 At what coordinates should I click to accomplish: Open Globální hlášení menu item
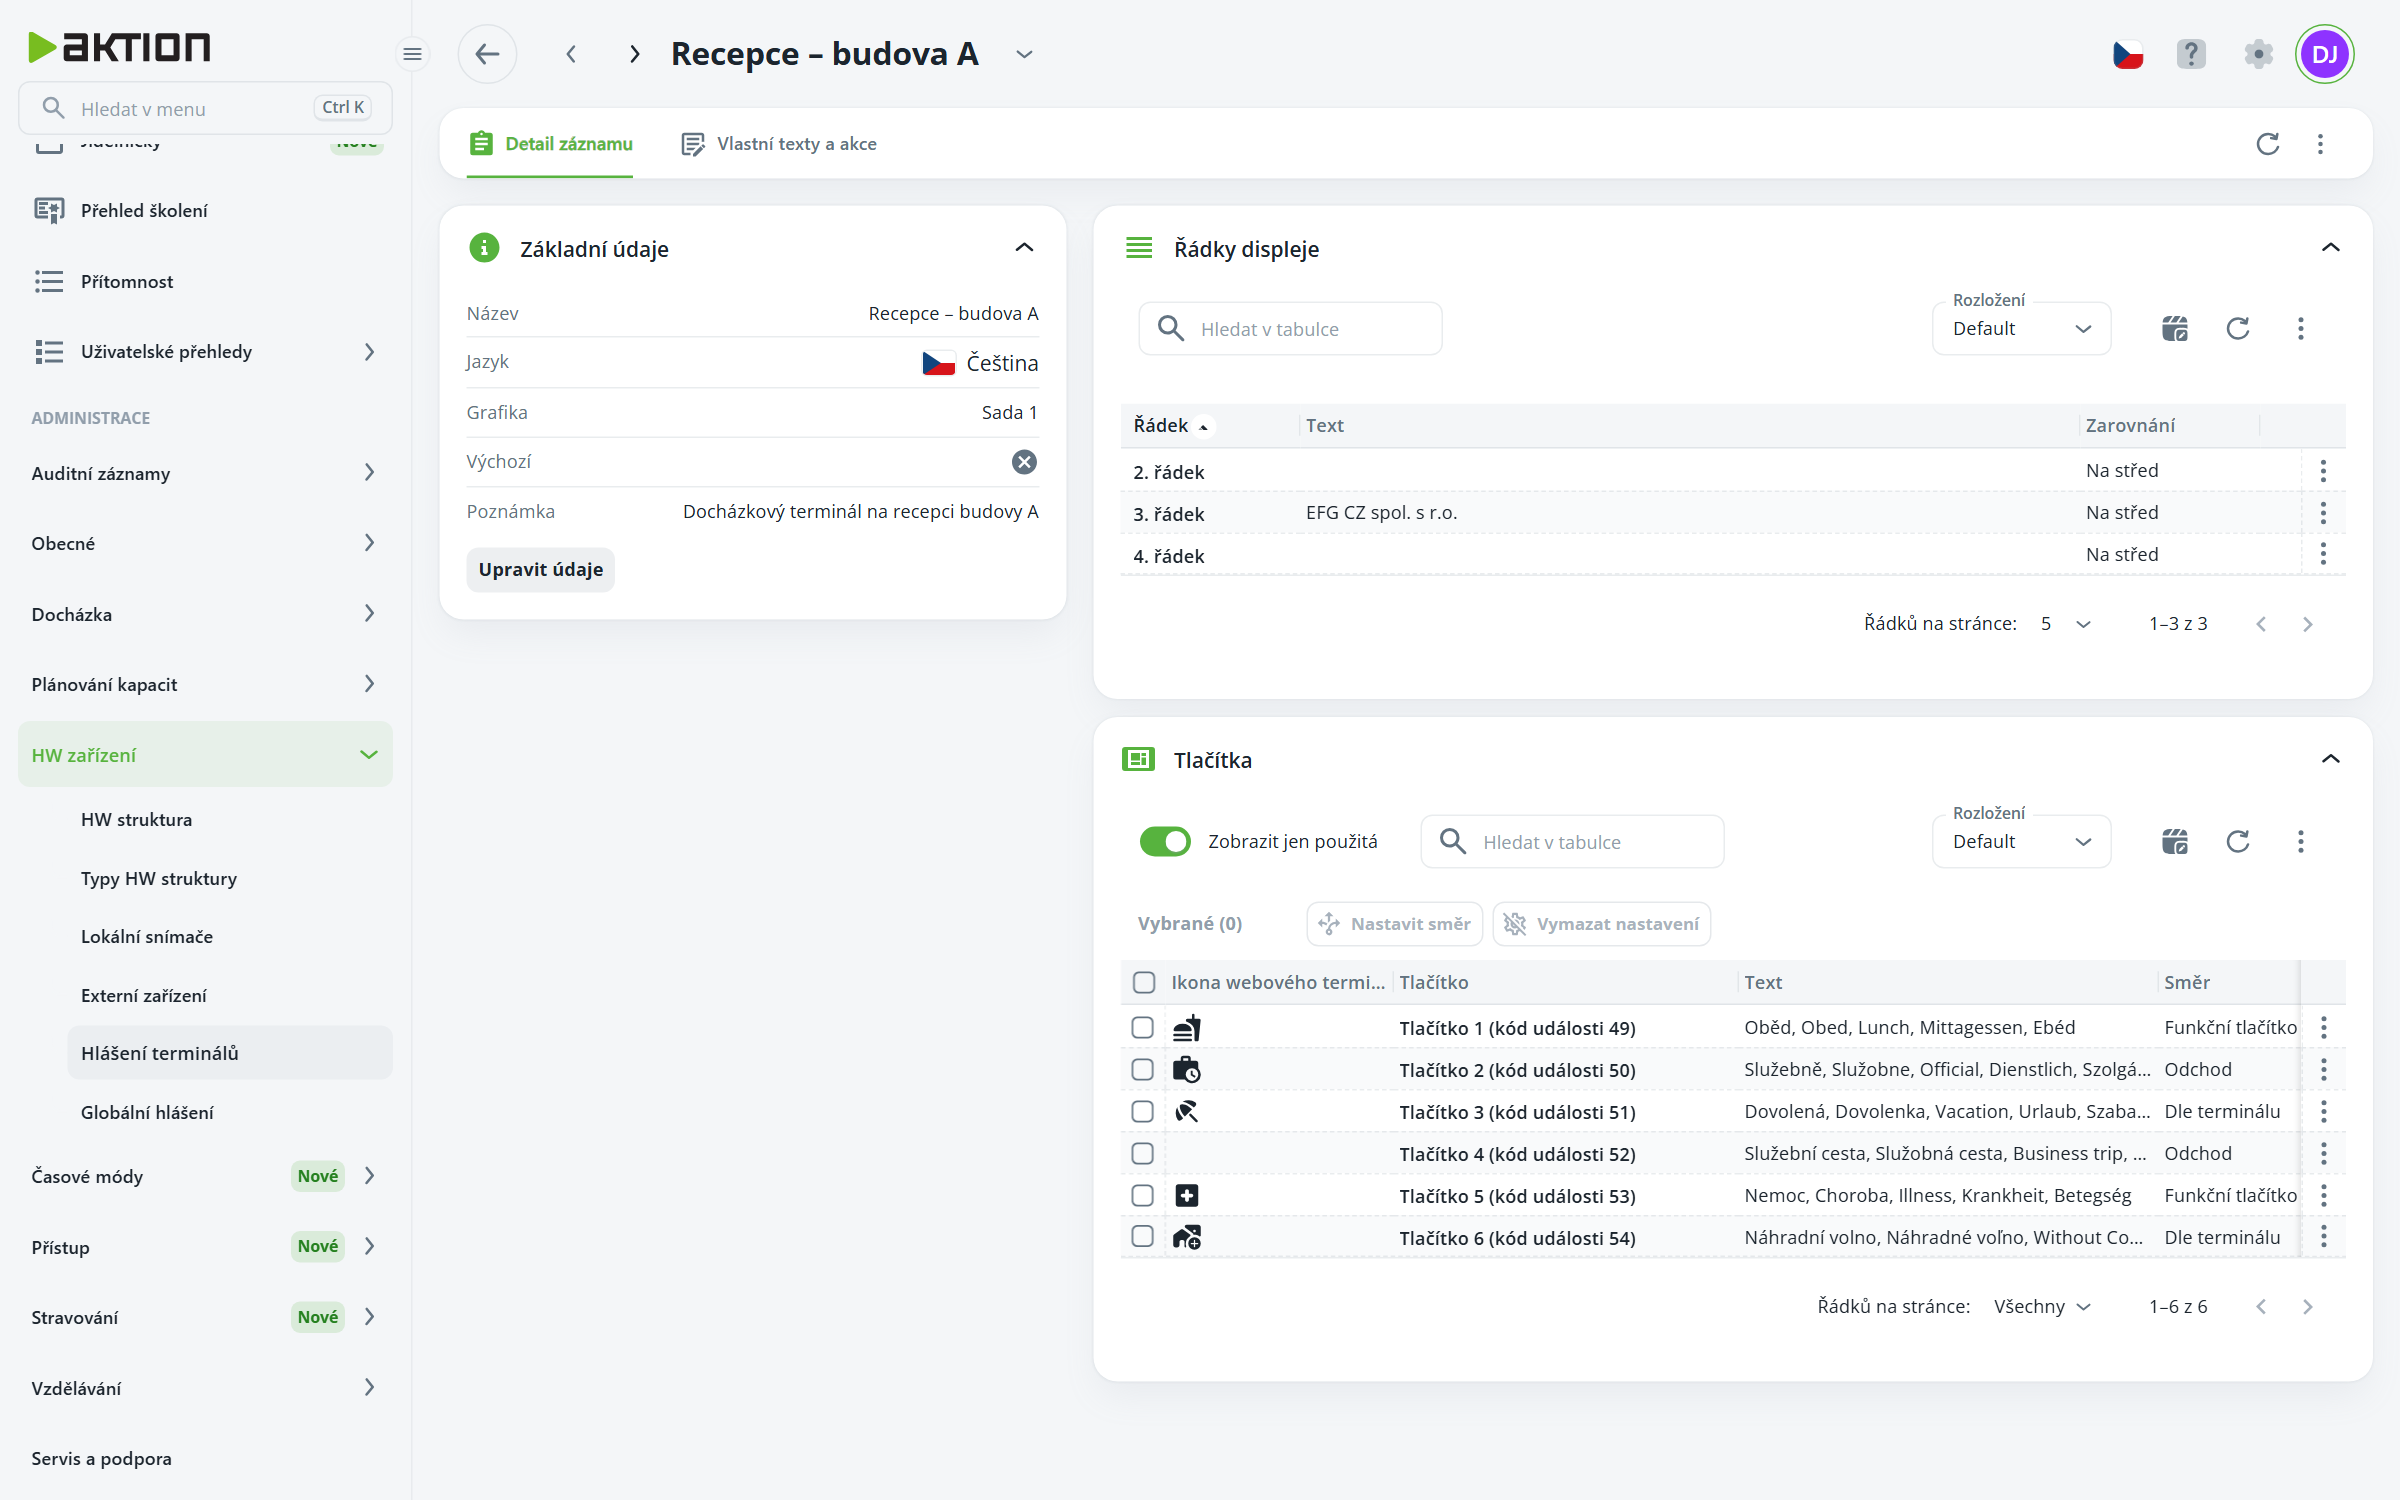coord(147,1112)
